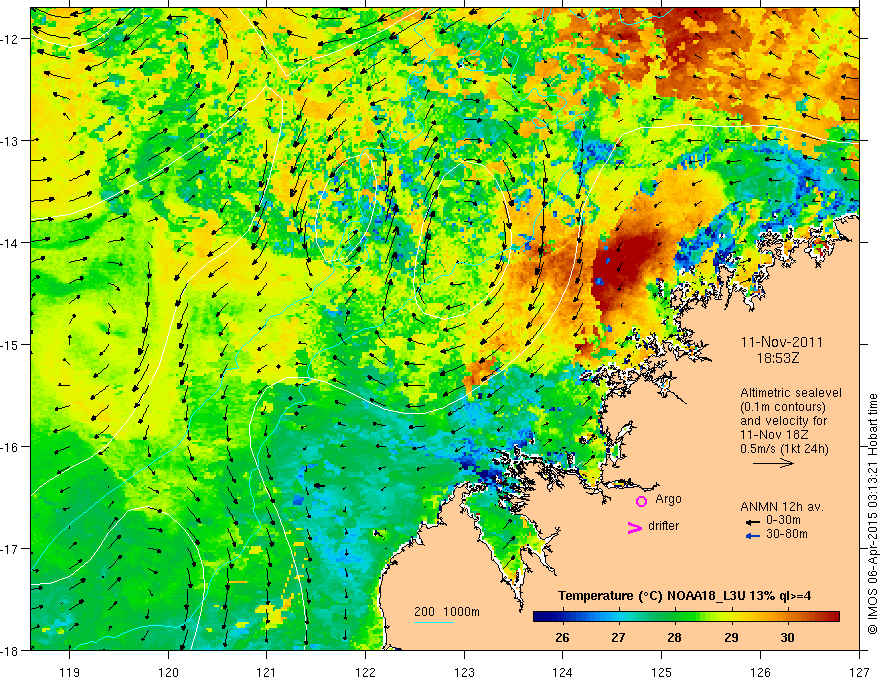Click the '0-30m' depth label
This screenshot has width=880, height=680.
click(783, 520)
